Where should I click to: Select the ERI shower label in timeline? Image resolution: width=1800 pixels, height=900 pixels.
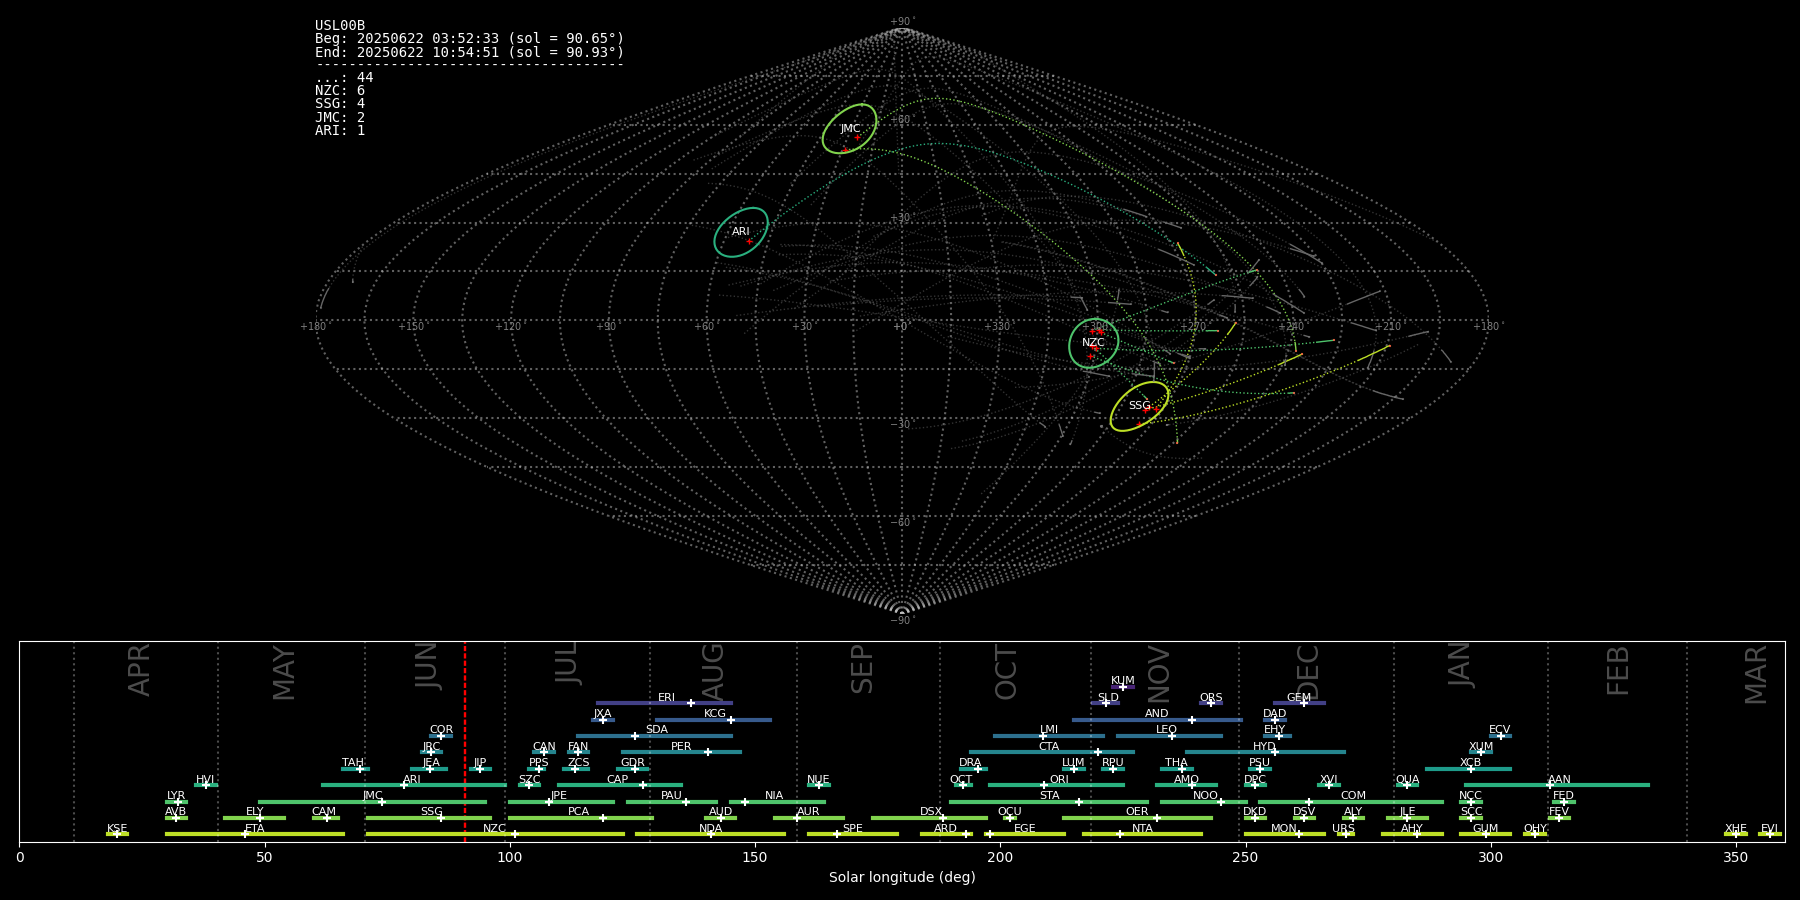[x=666, y=698]
